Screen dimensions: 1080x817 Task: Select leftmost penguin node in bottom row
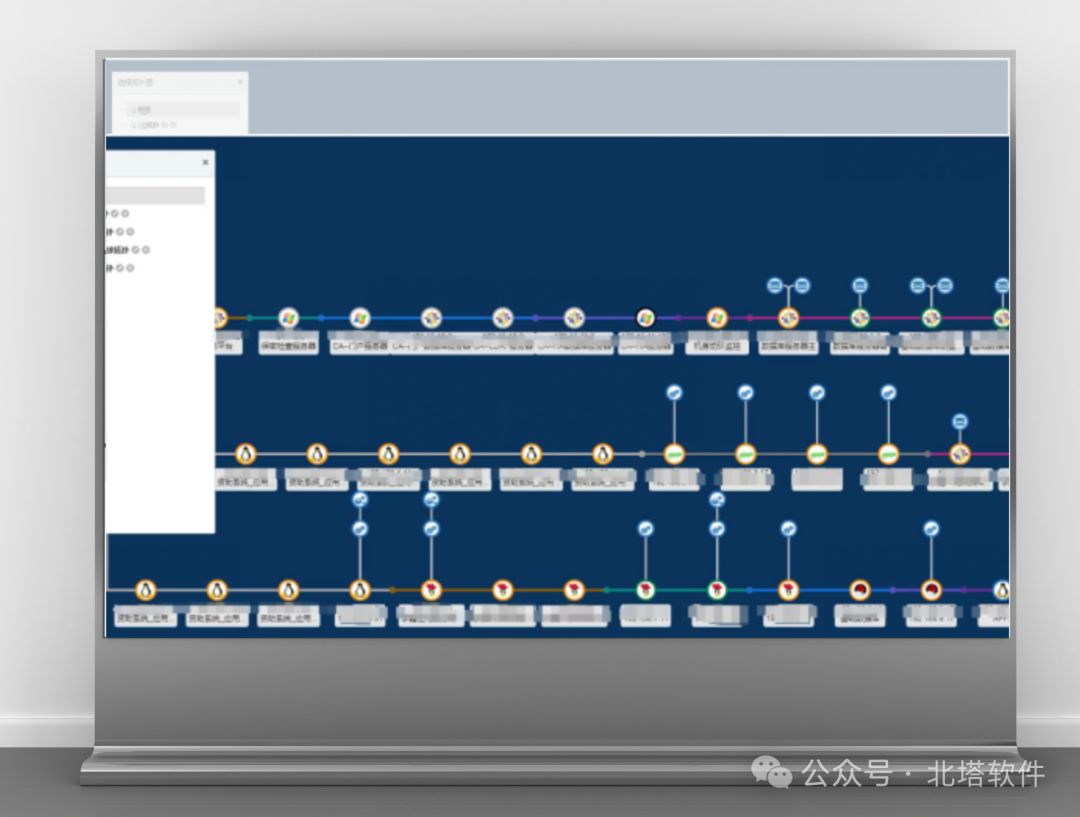tap(145, 590)
